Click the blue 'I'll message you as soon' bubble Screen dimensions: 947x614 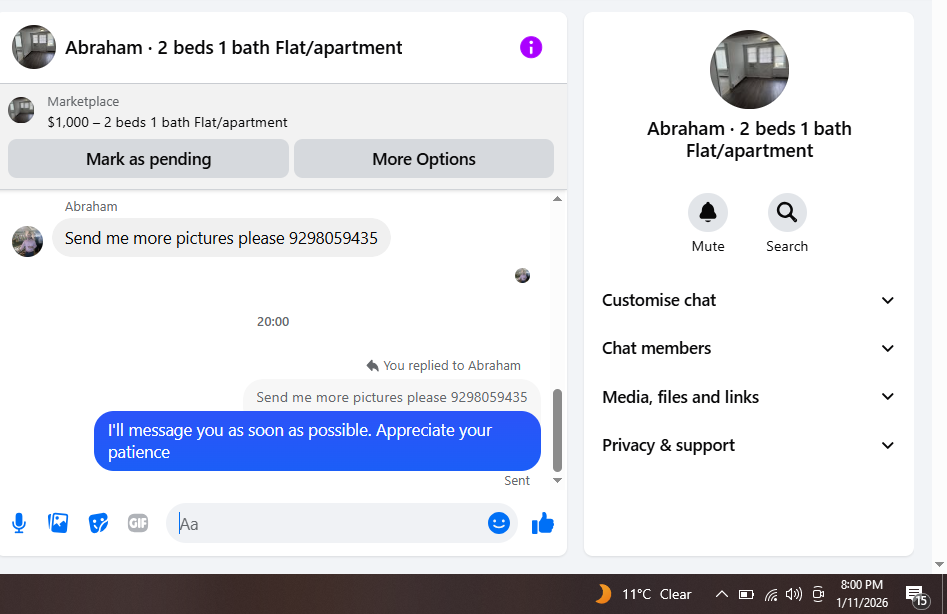click(317, 441)
